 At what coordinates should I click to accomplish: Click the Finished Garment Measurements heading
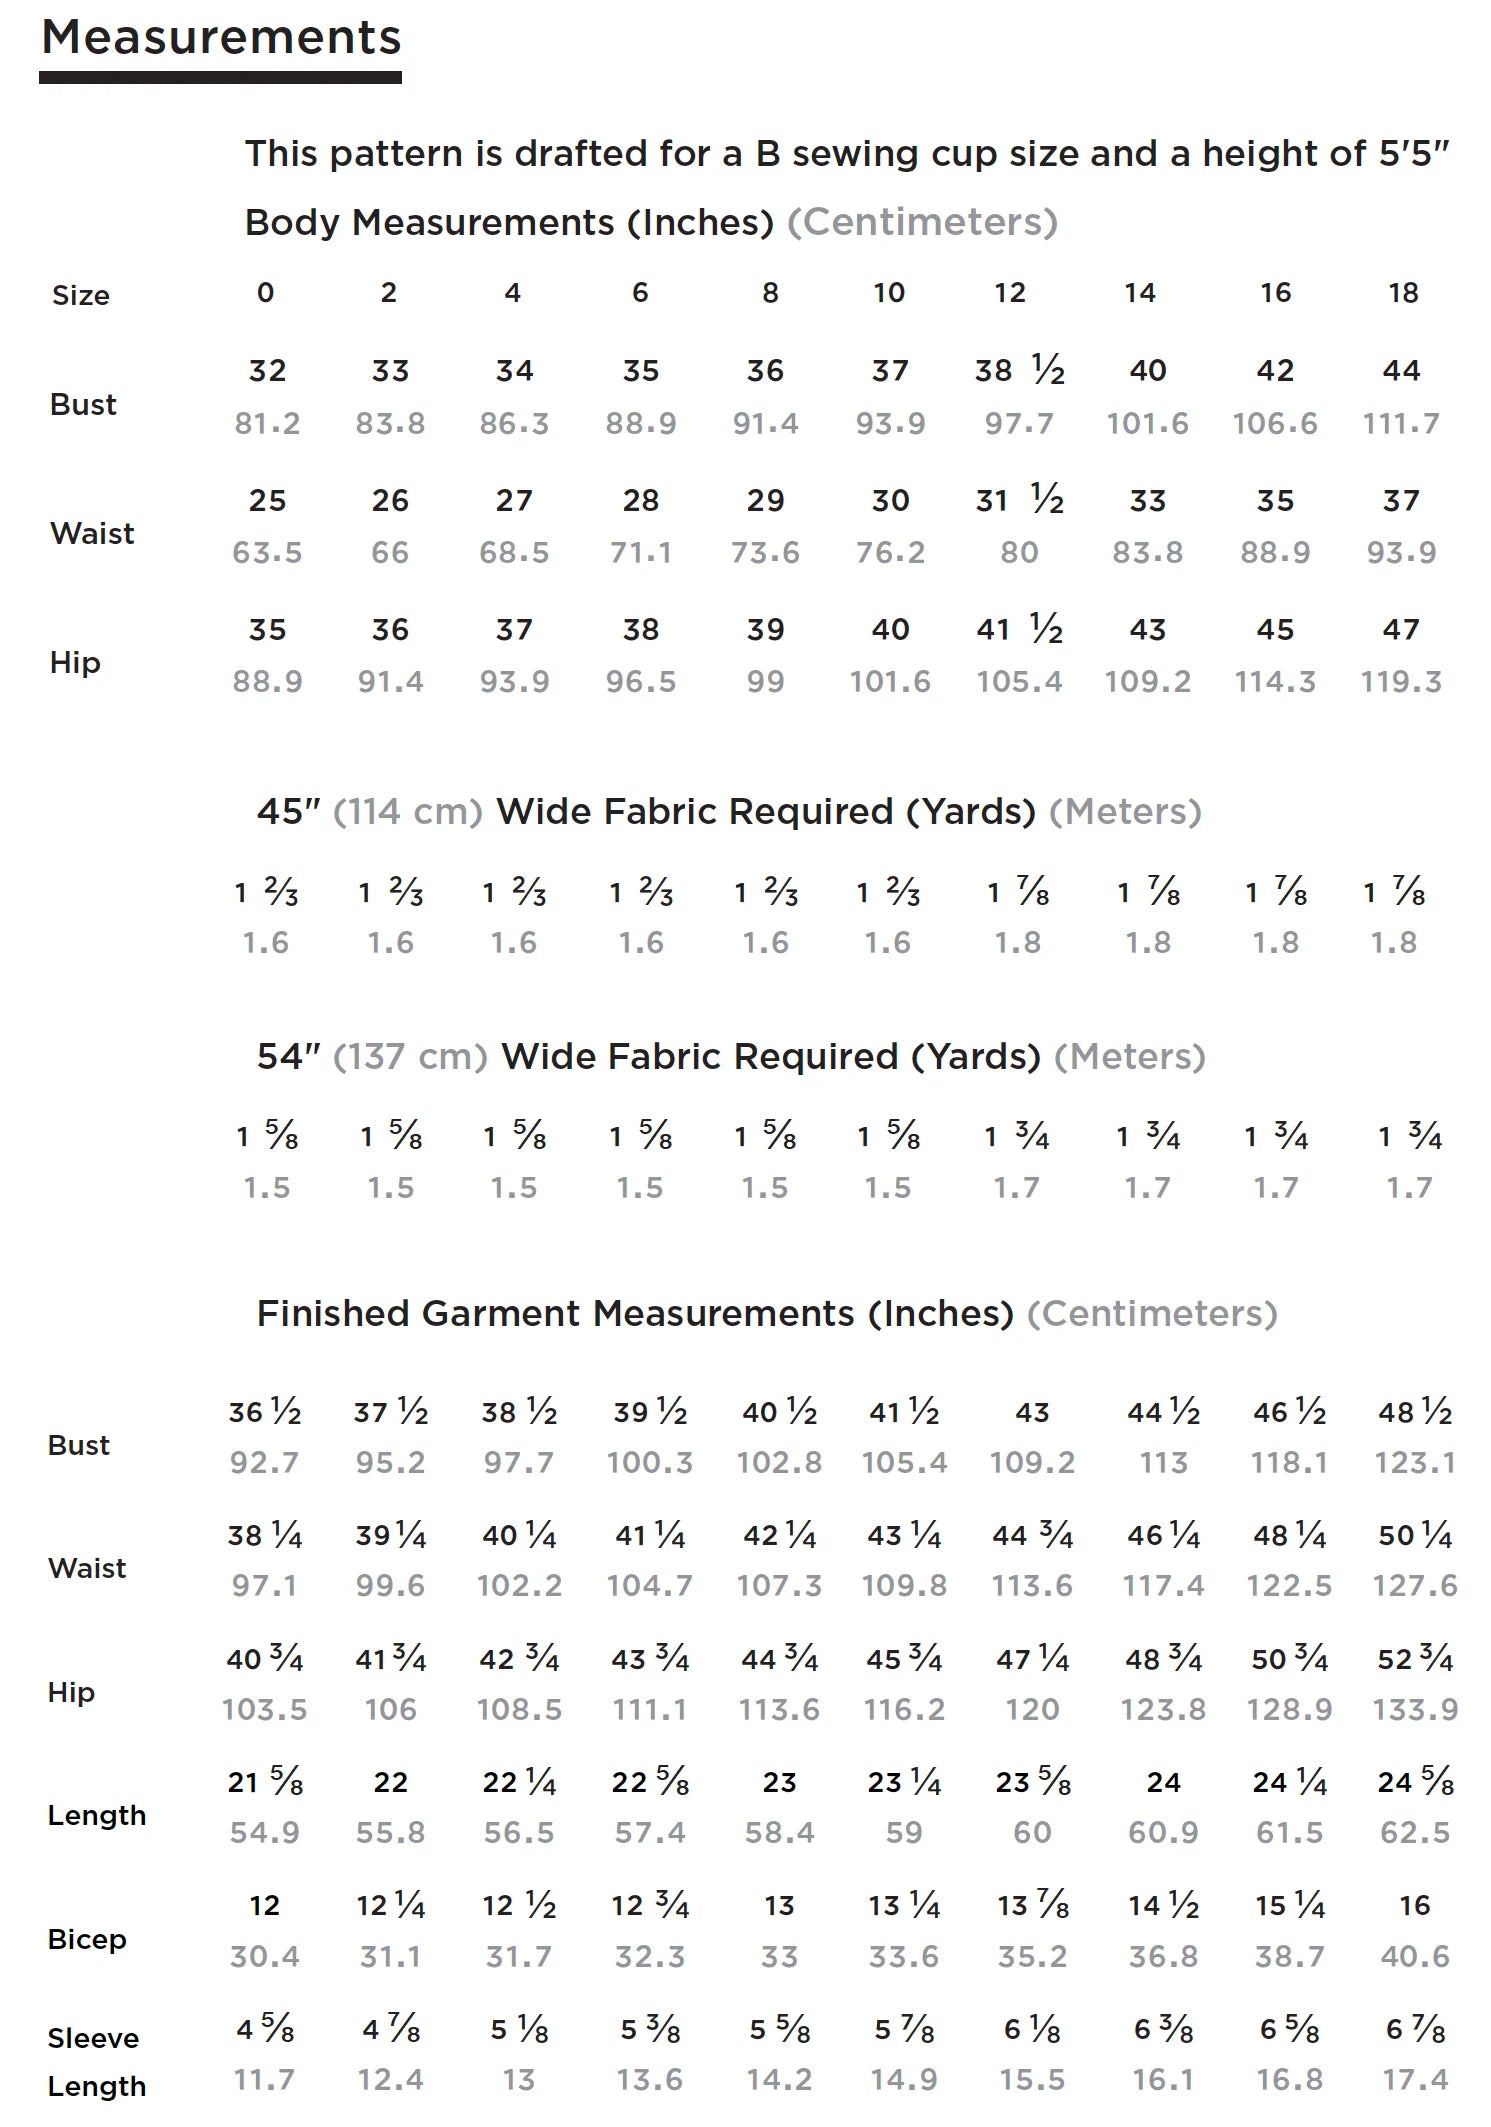(x=767, y=1313)
